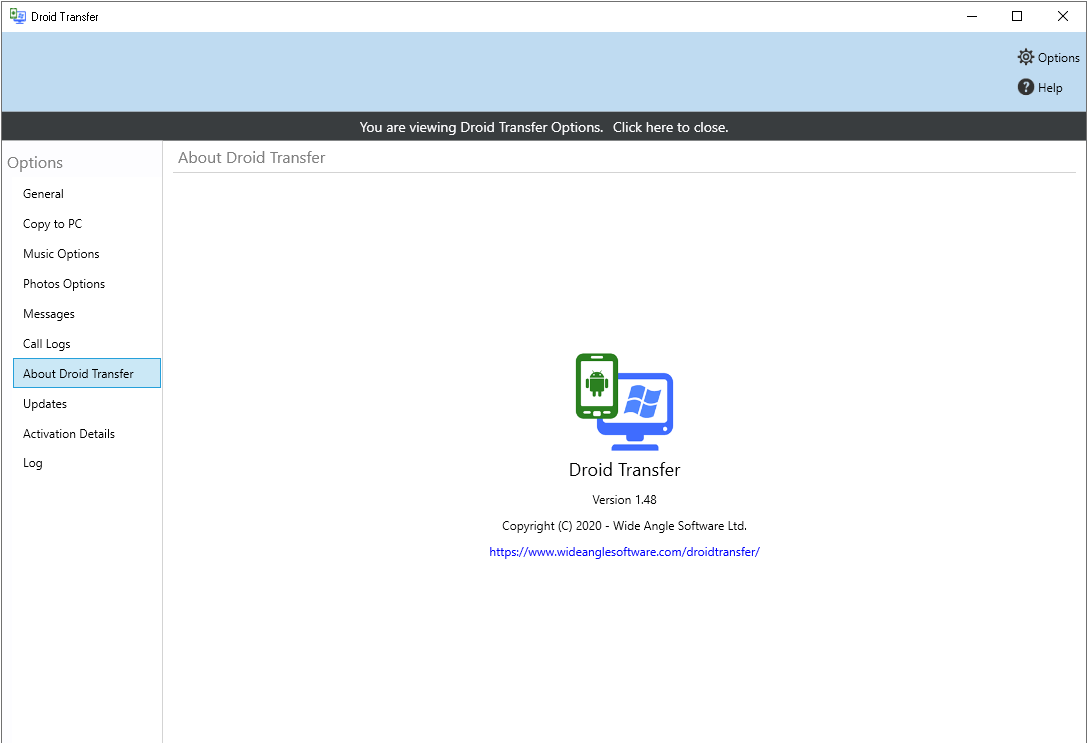Go to Photos Options

[x=87, y=283]
